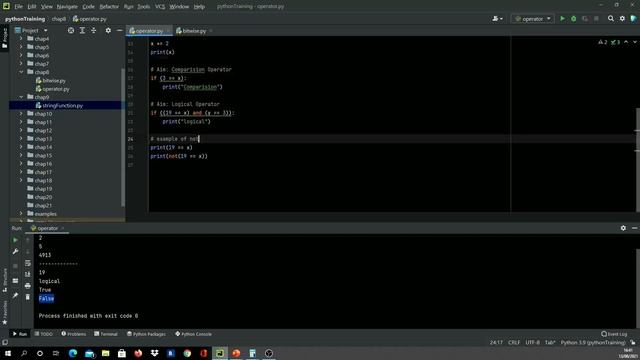Toggle the Project side tool window stripe
640x360 pixels.
click(4, 38)
